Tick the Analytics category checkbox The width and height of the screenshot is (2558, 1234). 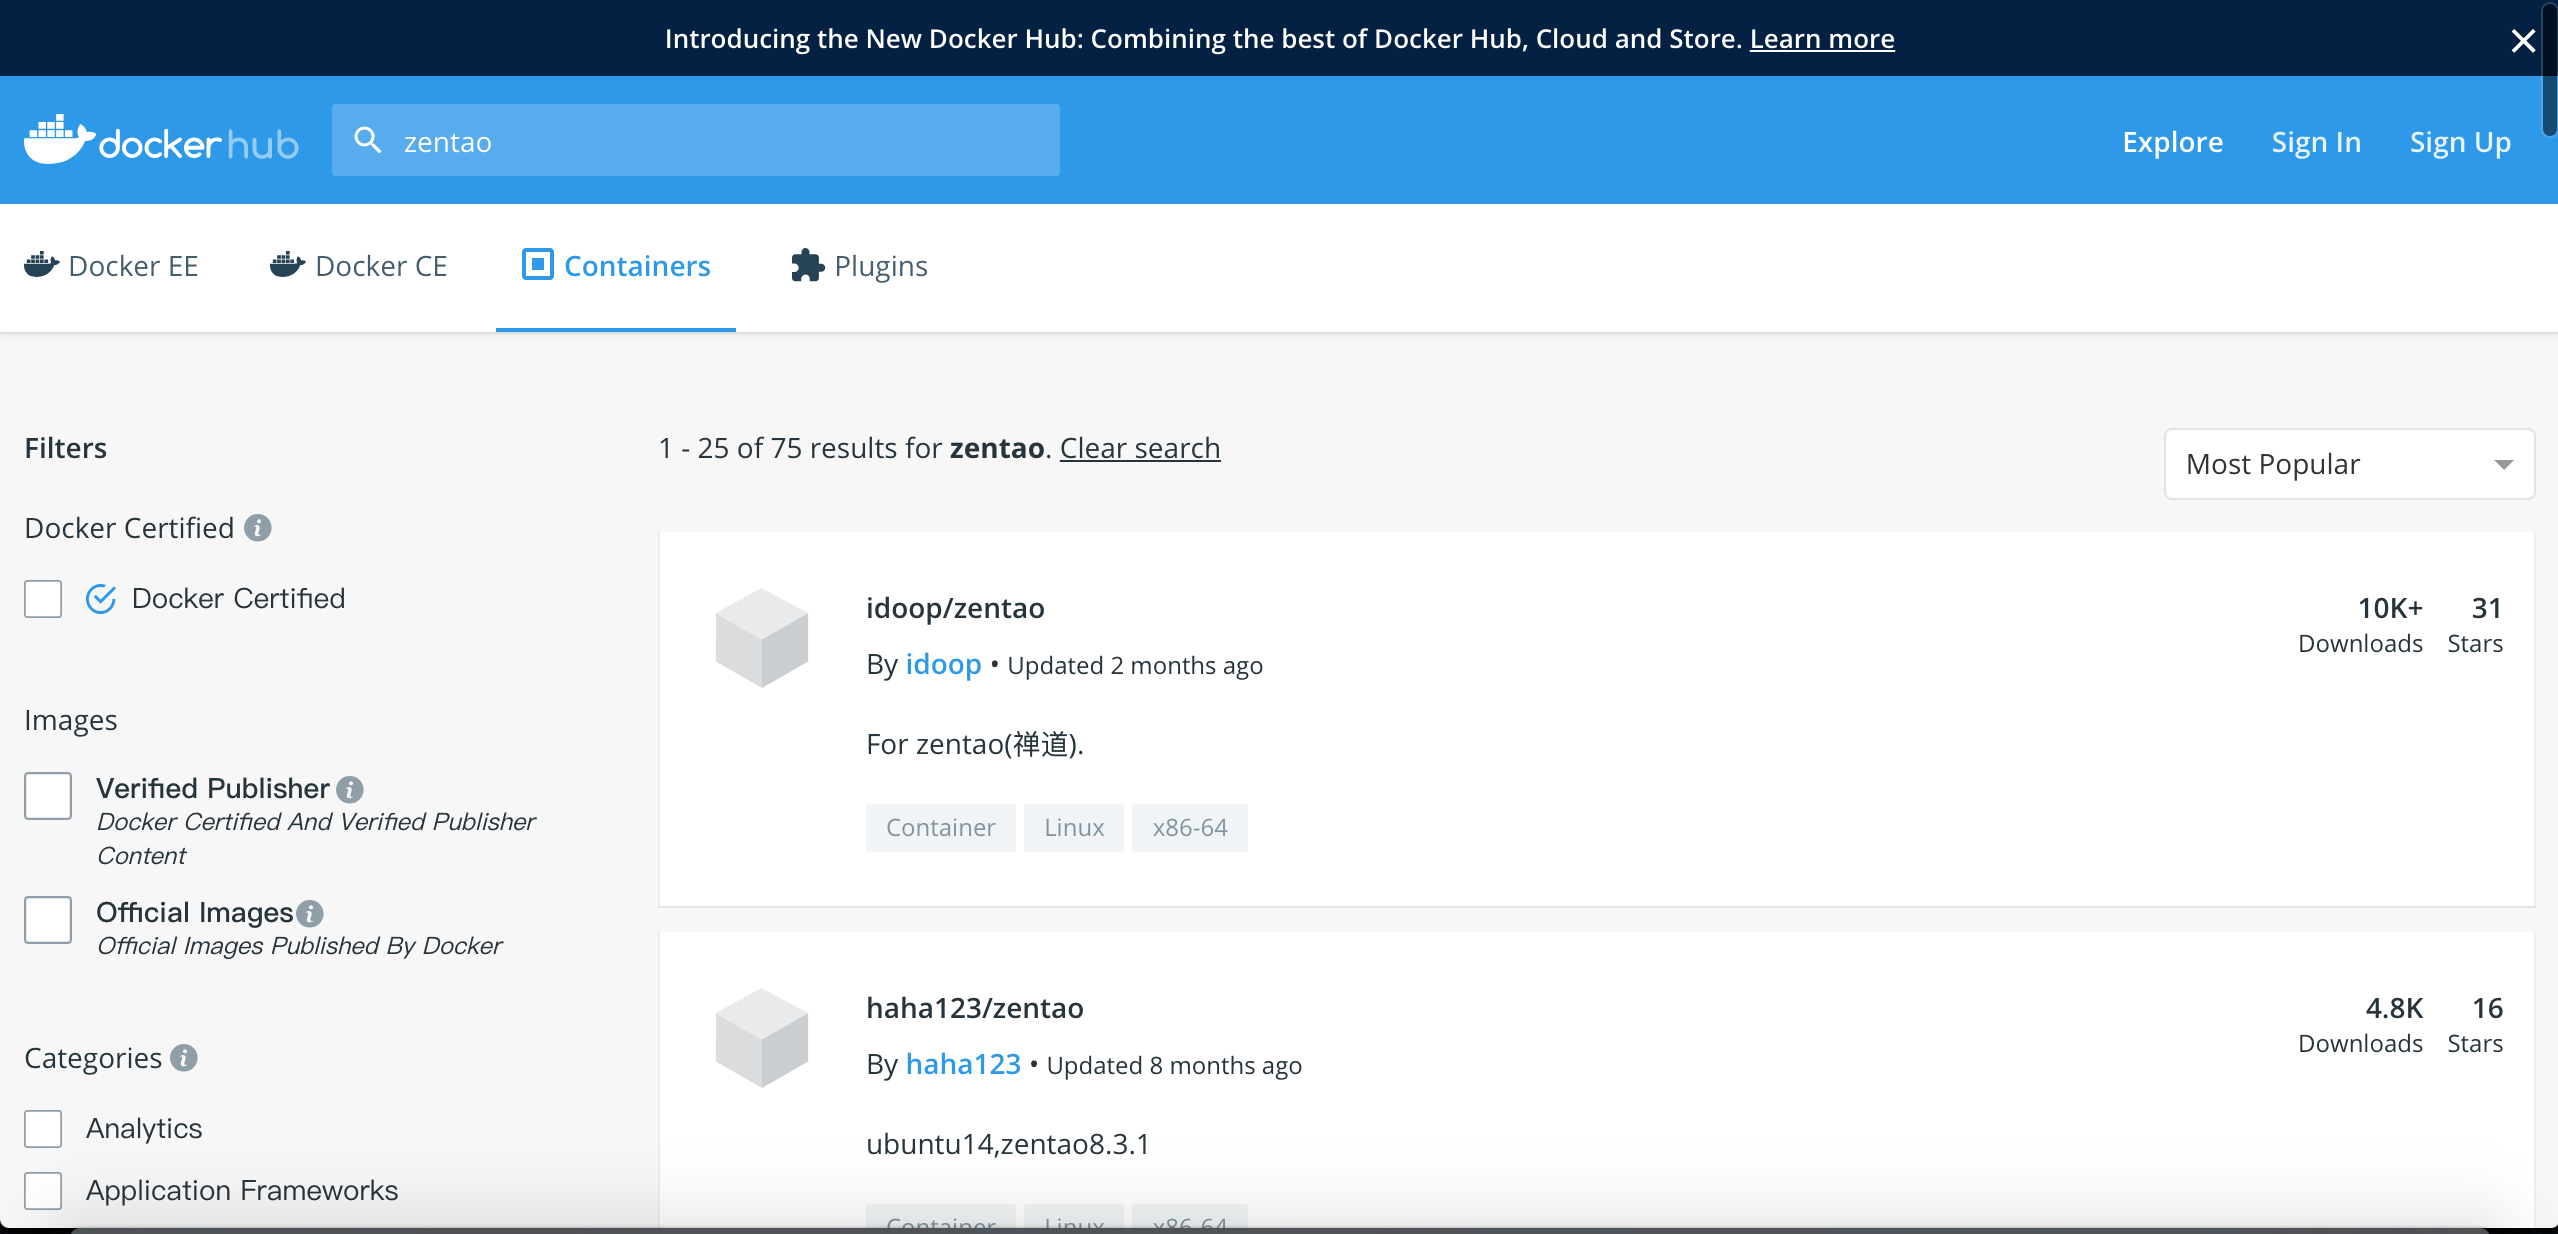pos(43,1129)
